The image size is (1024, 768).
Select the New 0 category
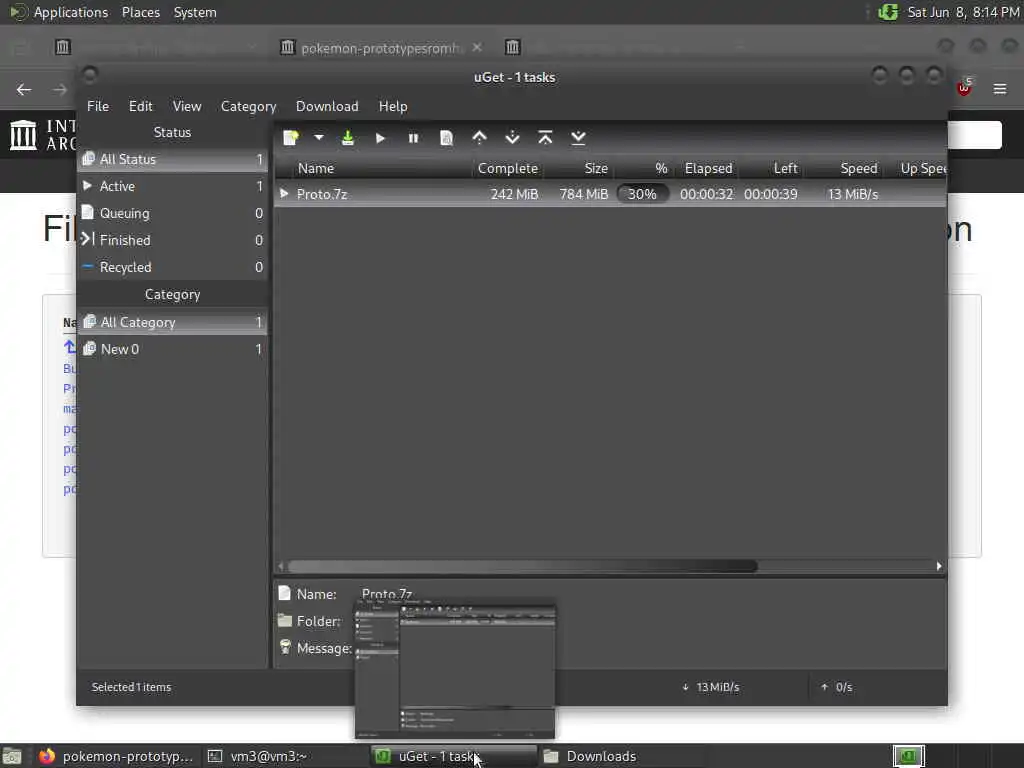[x=172, y=349]
